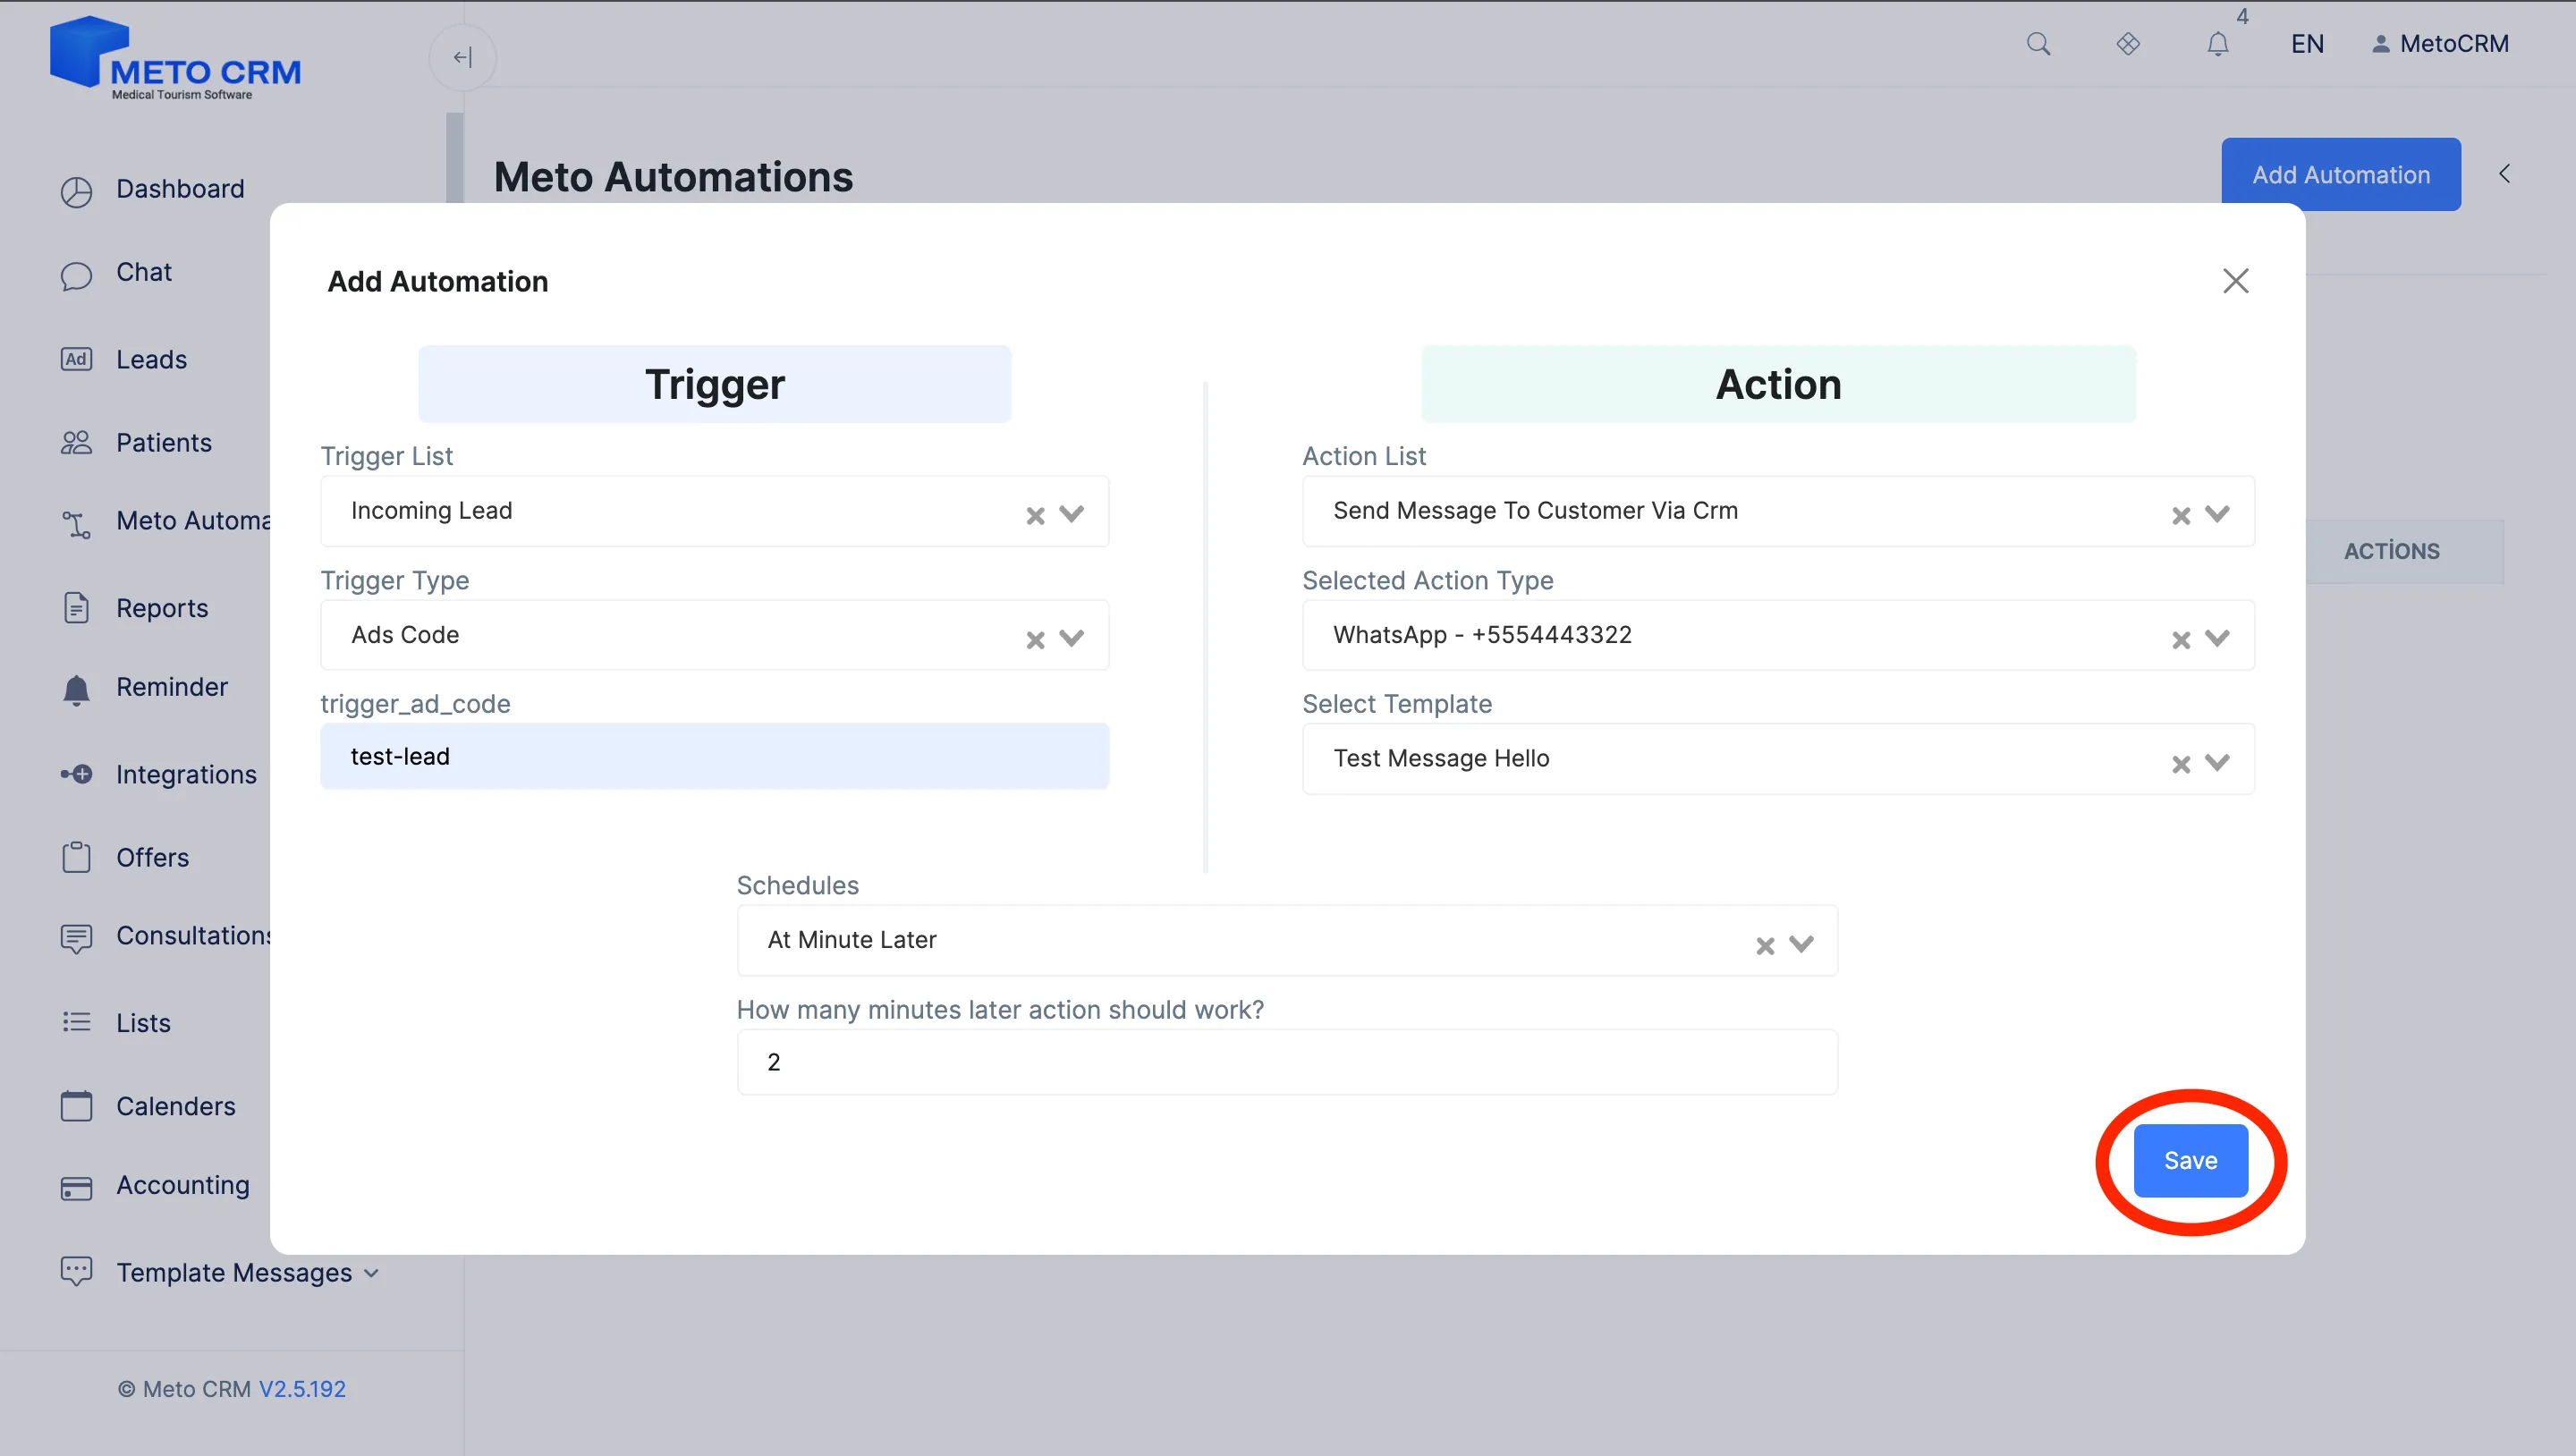Screen dimensions: 2576x1456
Task: Open the Select Template dropdown
Action: (2218, 763)
